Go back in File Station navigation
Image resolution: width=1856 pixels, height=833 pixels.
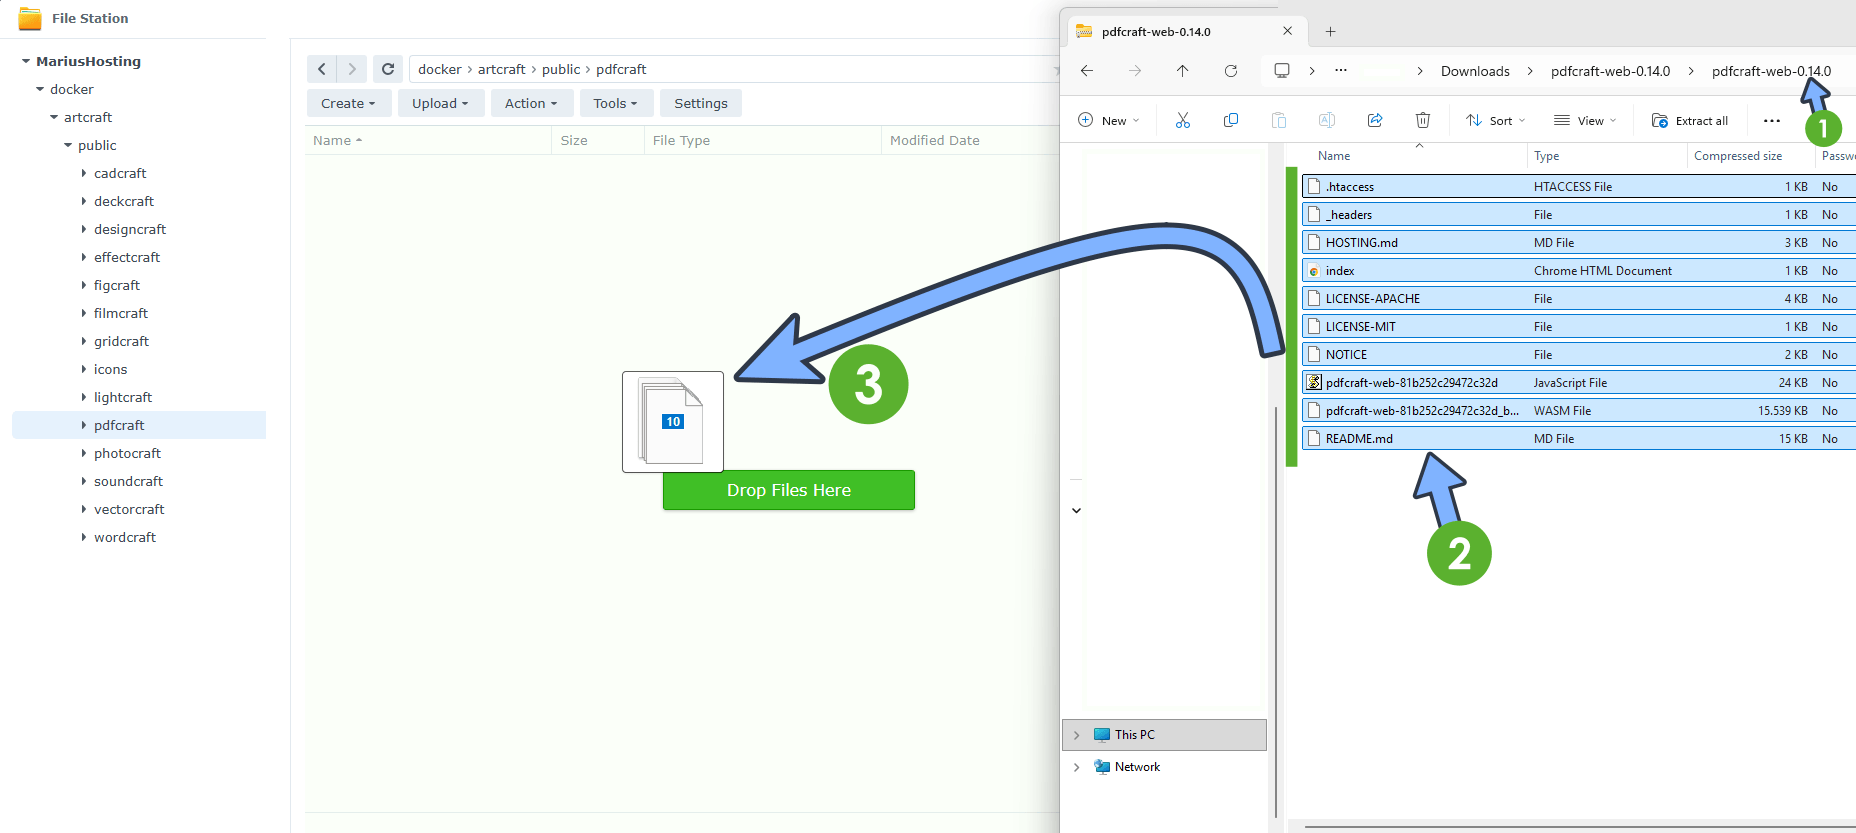click(321, 69)
